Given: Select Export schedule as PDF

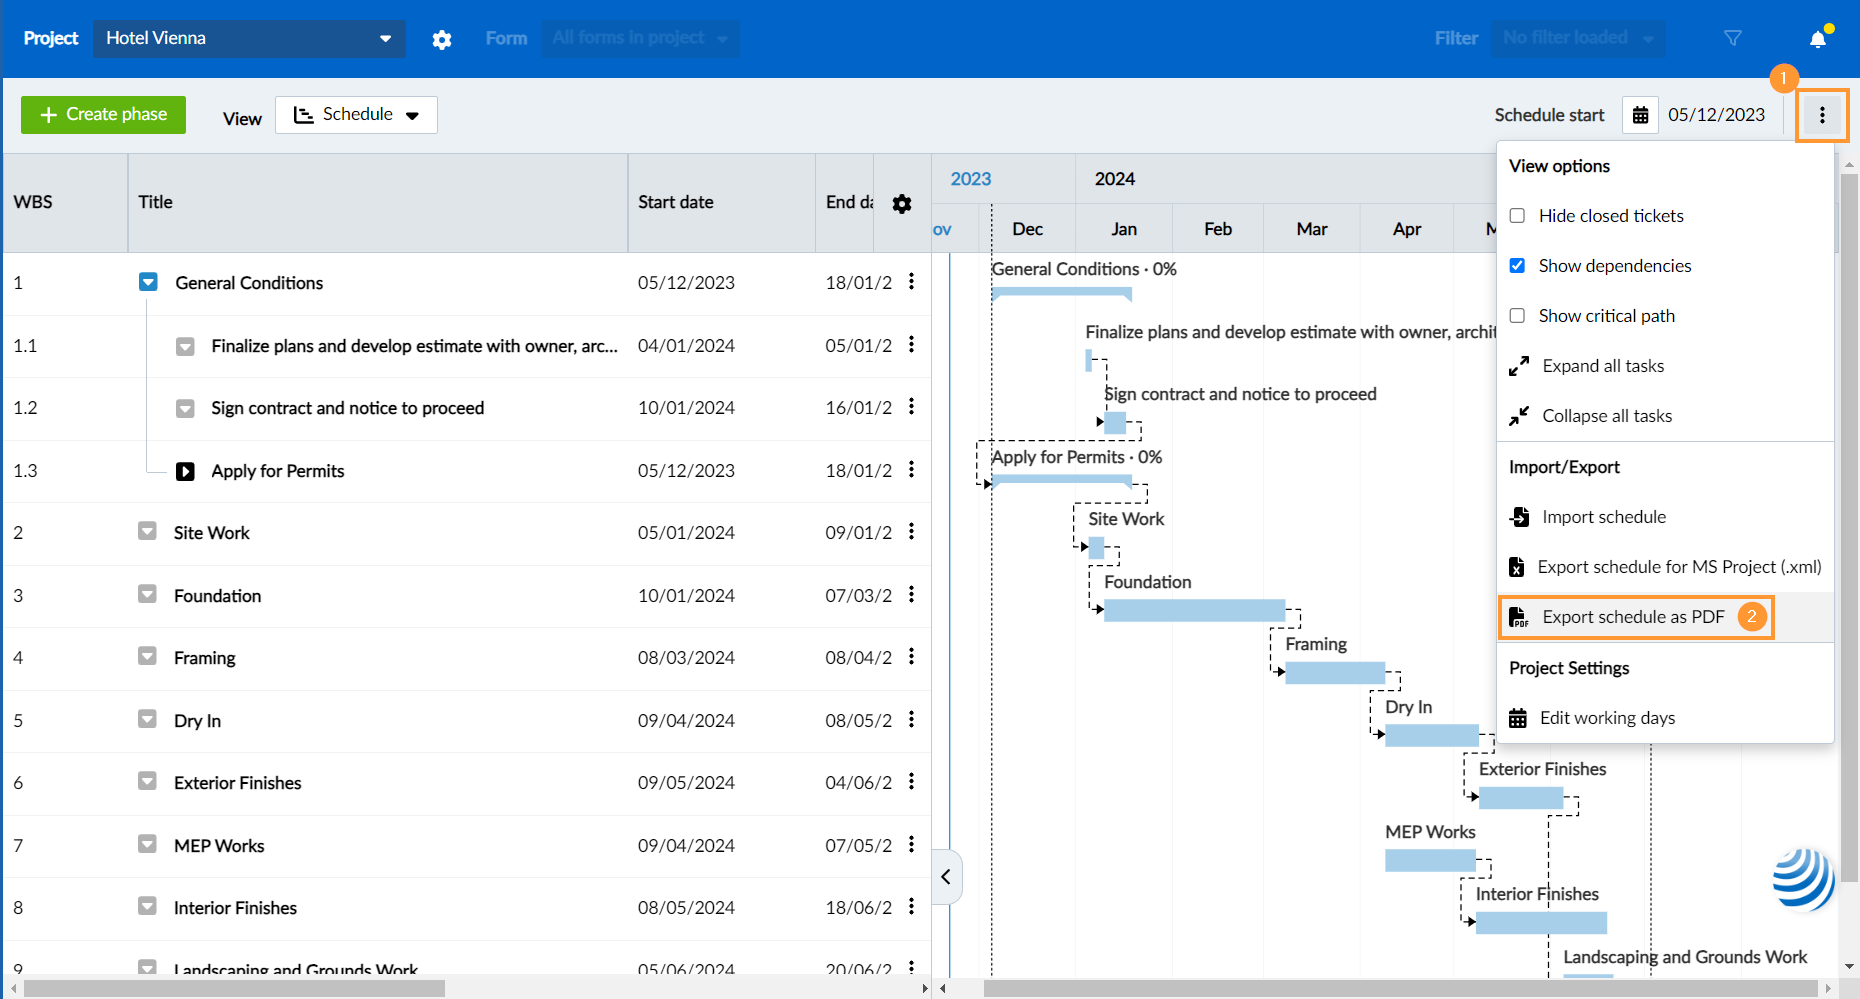Looking at the screenshot, I should (x=1632, y=617).
